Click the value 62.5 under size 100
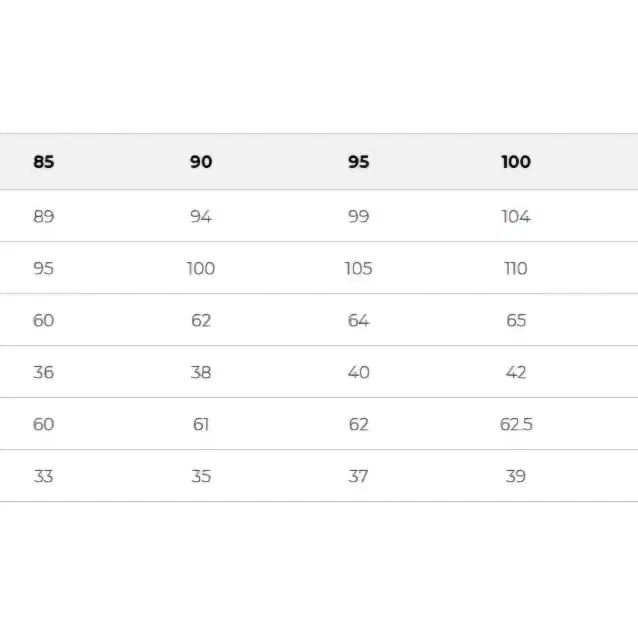 [x=516, y=424]
